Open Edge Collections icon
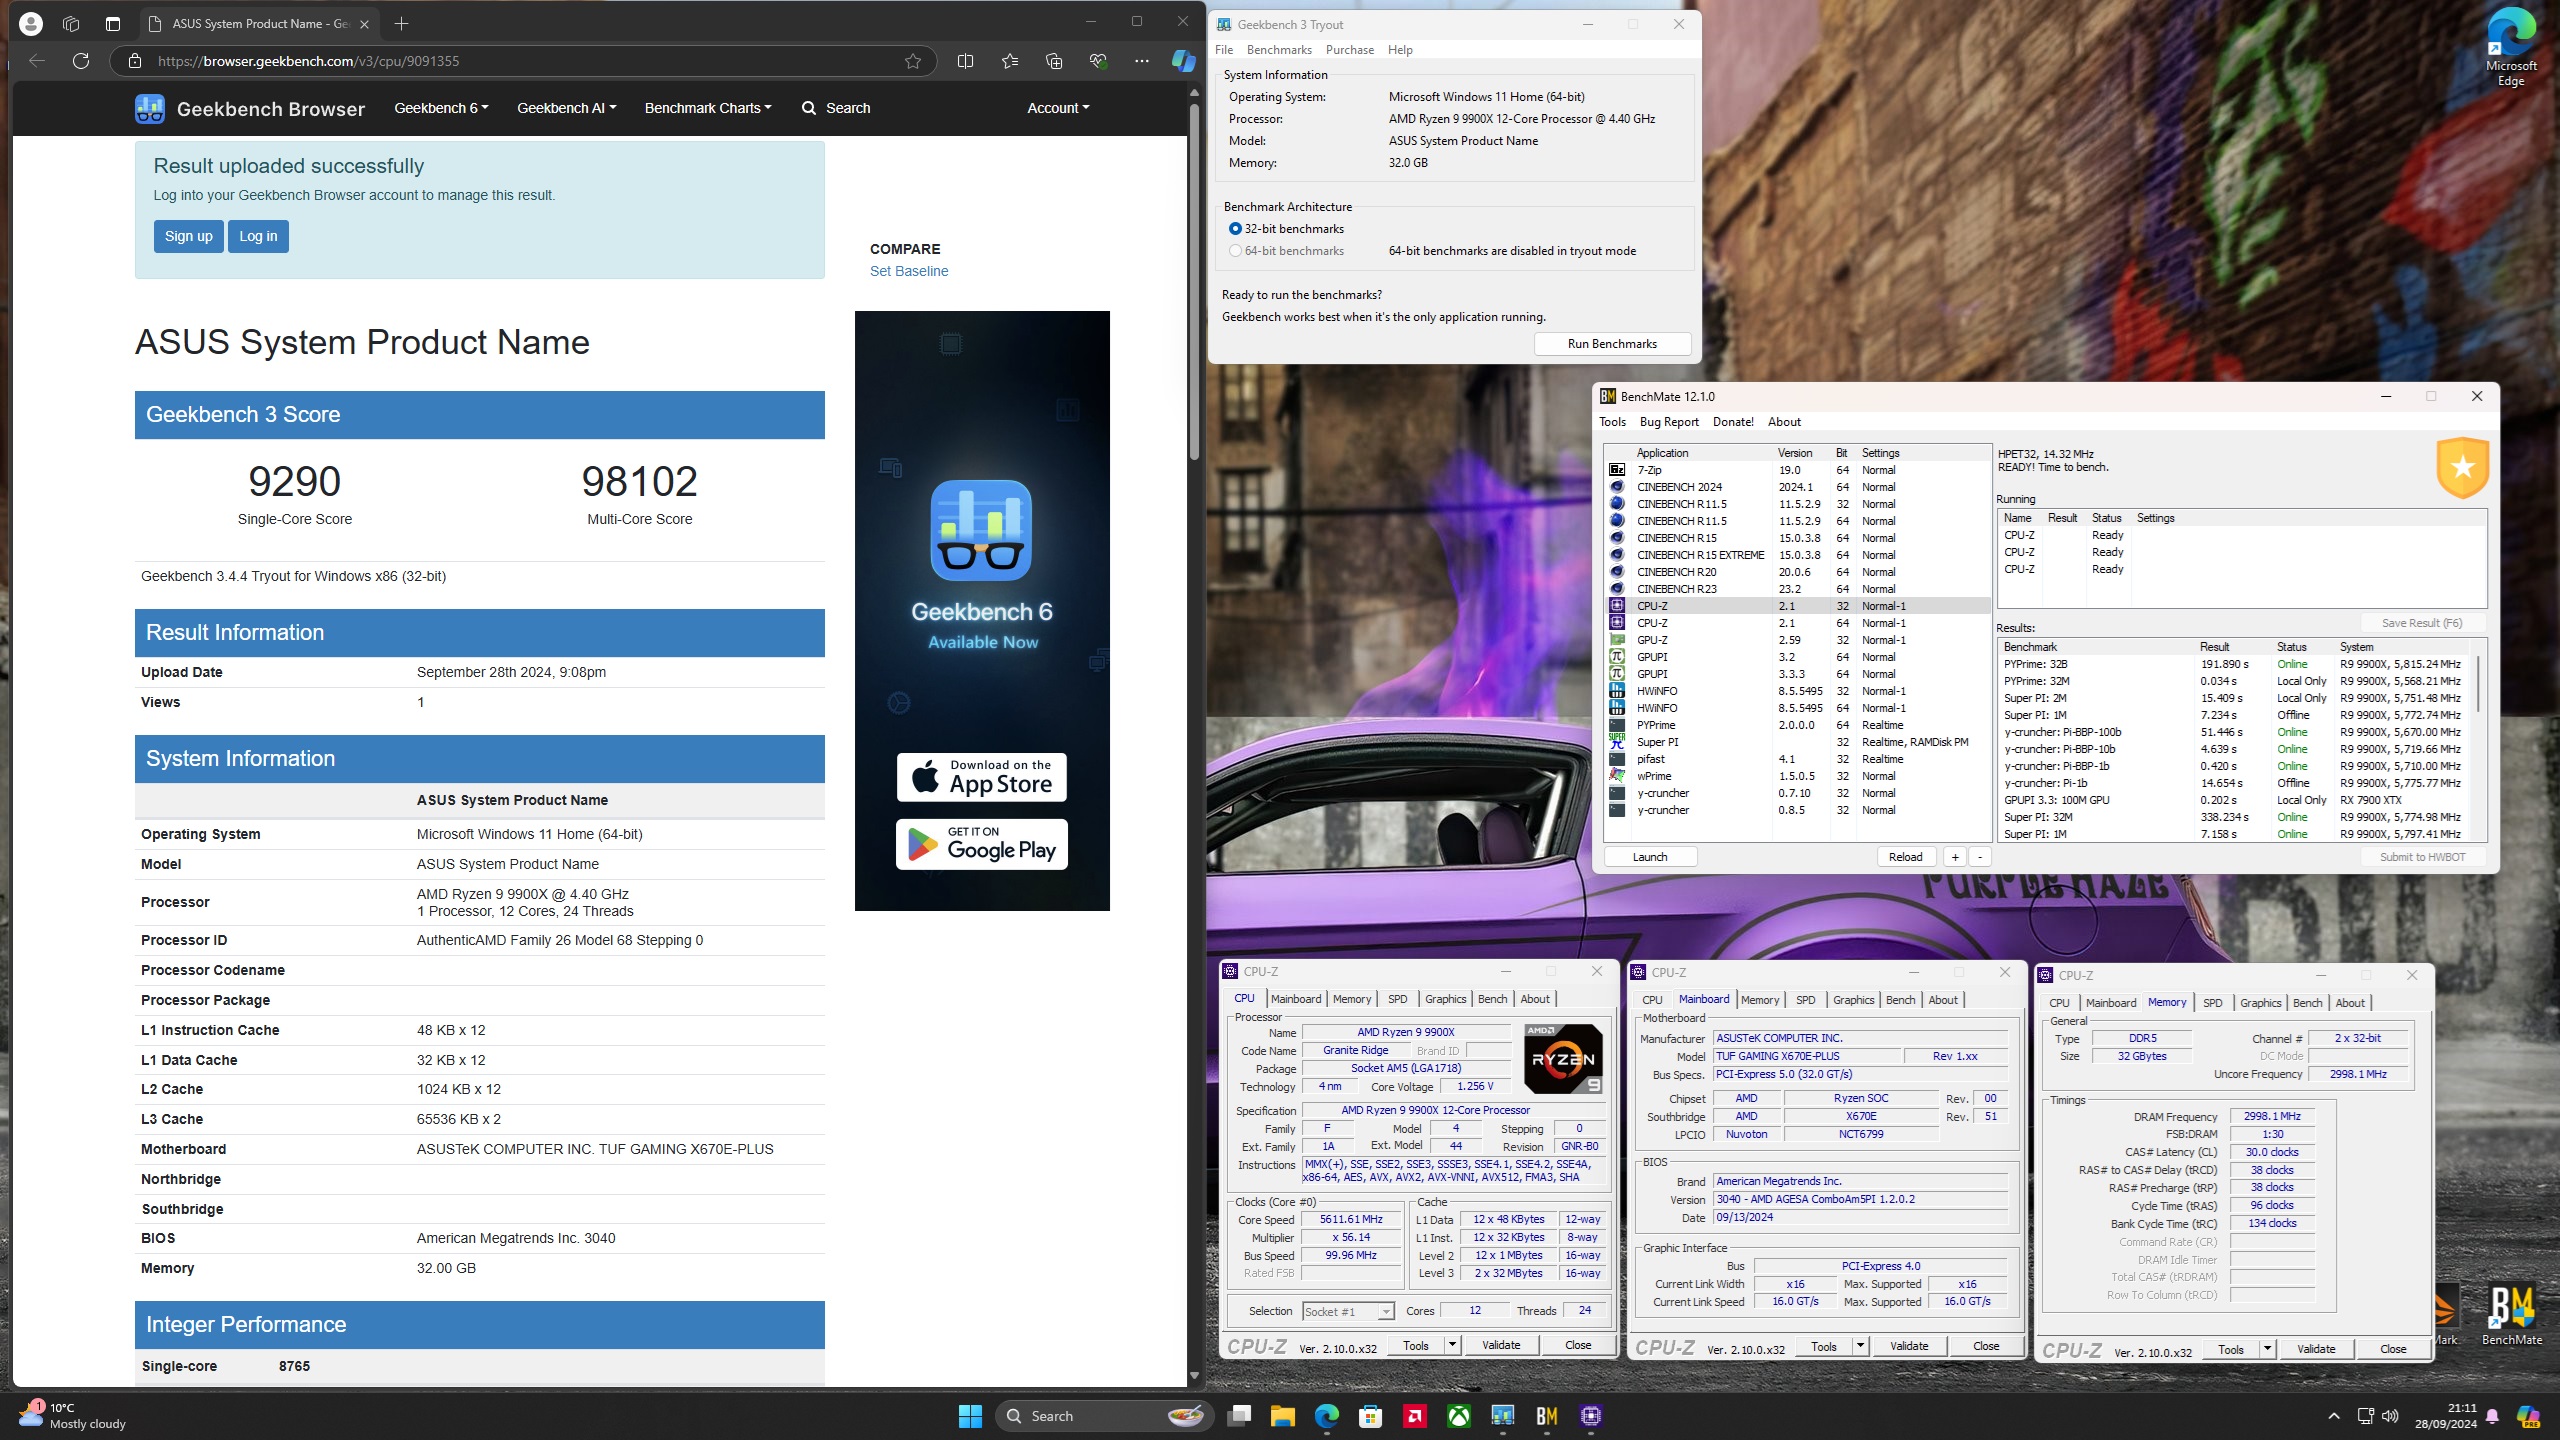This screenshot has width=2560, height=1440. [1054, 61]
